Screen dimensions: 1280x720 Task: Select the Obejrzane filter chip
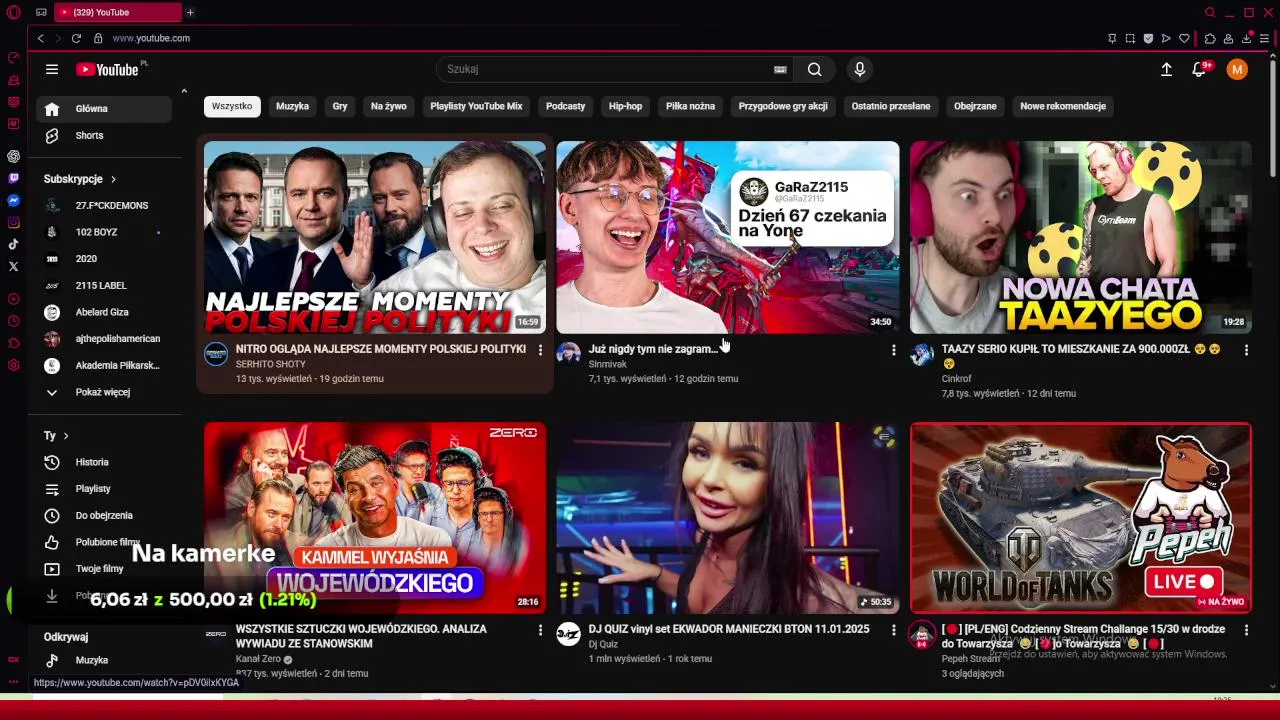point(975,106)
